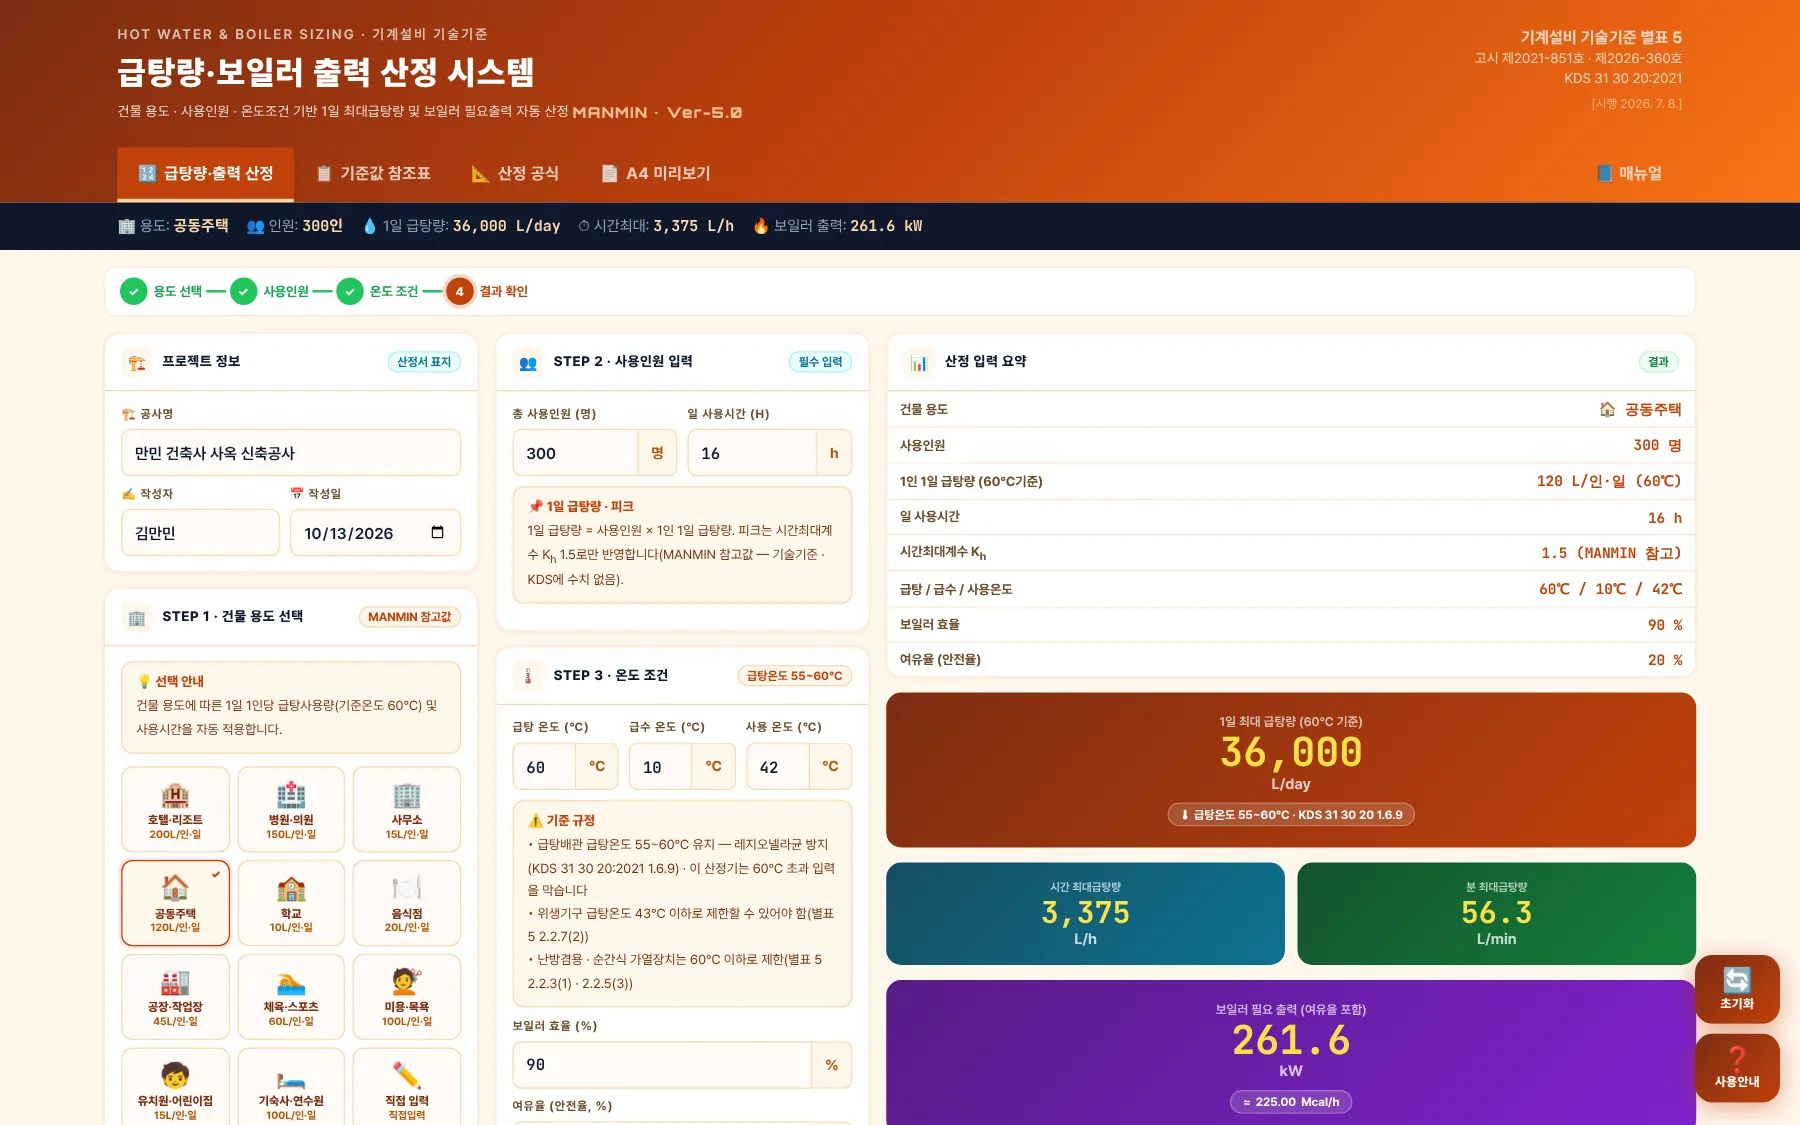Click the 유치원·어린이집 child icon
This screenshot has height=1125, width=1800.
tap(175, 1076)
